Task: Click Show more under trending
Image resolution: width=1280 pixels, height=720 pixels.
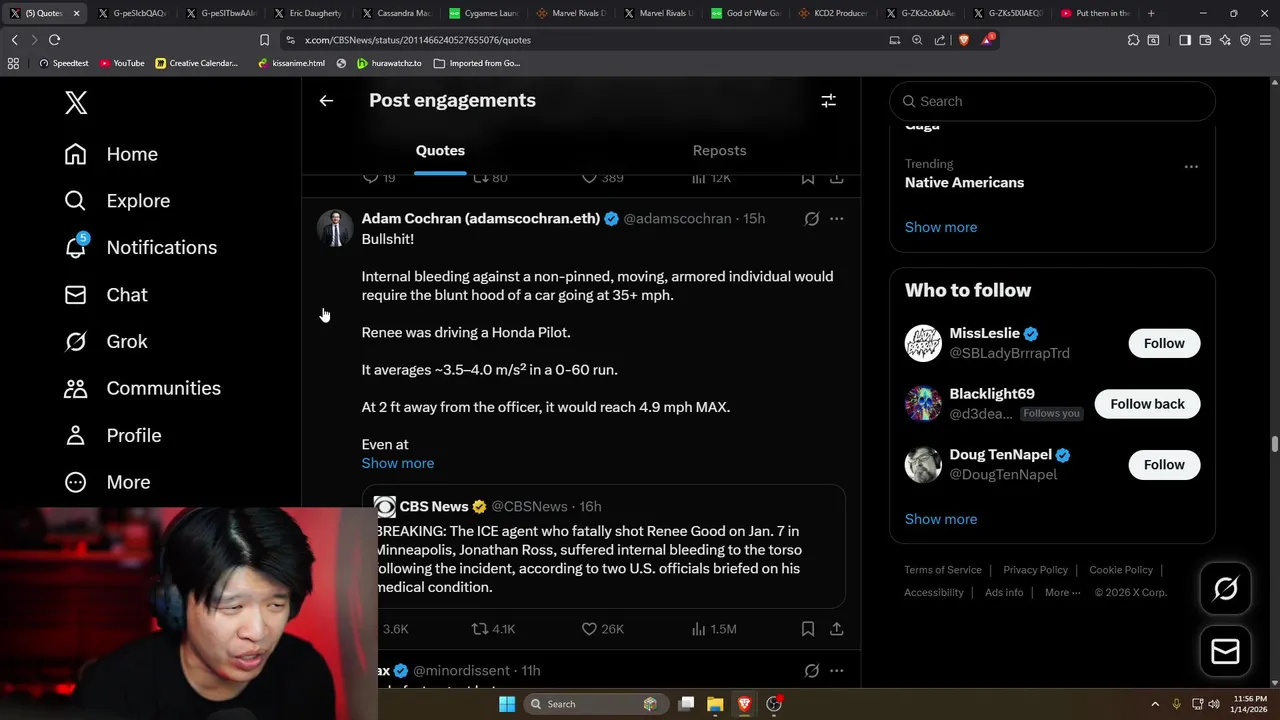Action: [941, 227]
